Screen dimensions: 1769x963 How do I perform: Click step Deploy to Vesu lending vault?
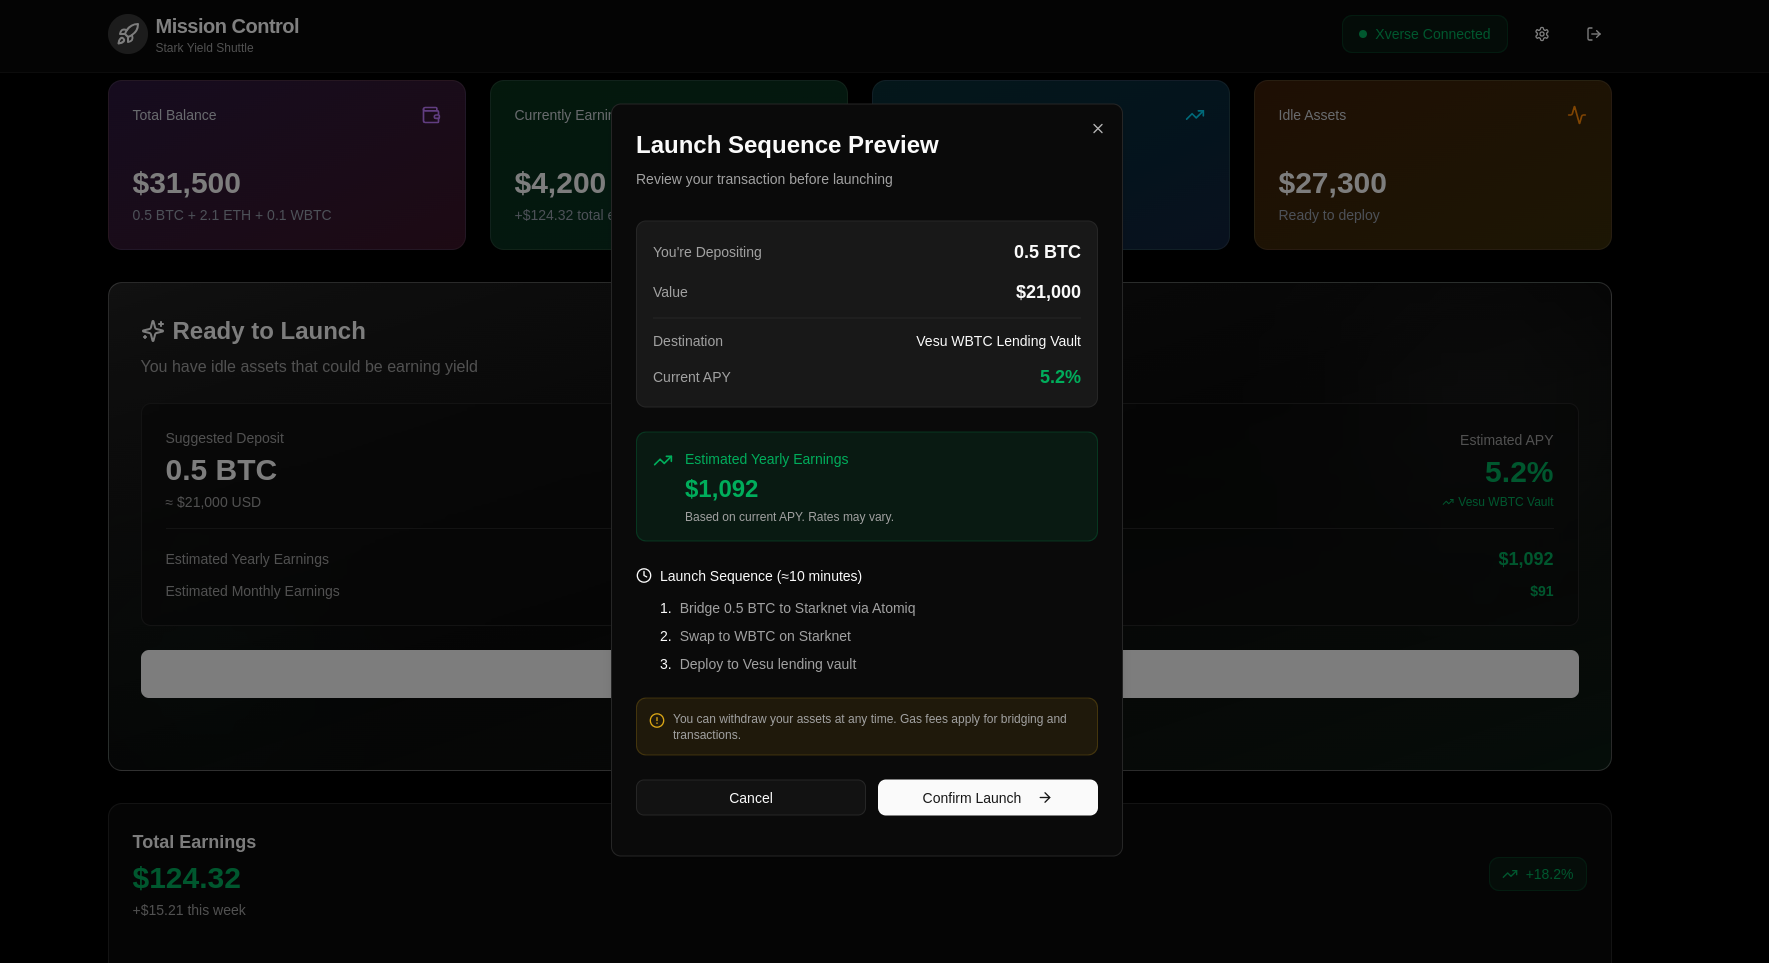pyautogui.click(x=768, y=664)
